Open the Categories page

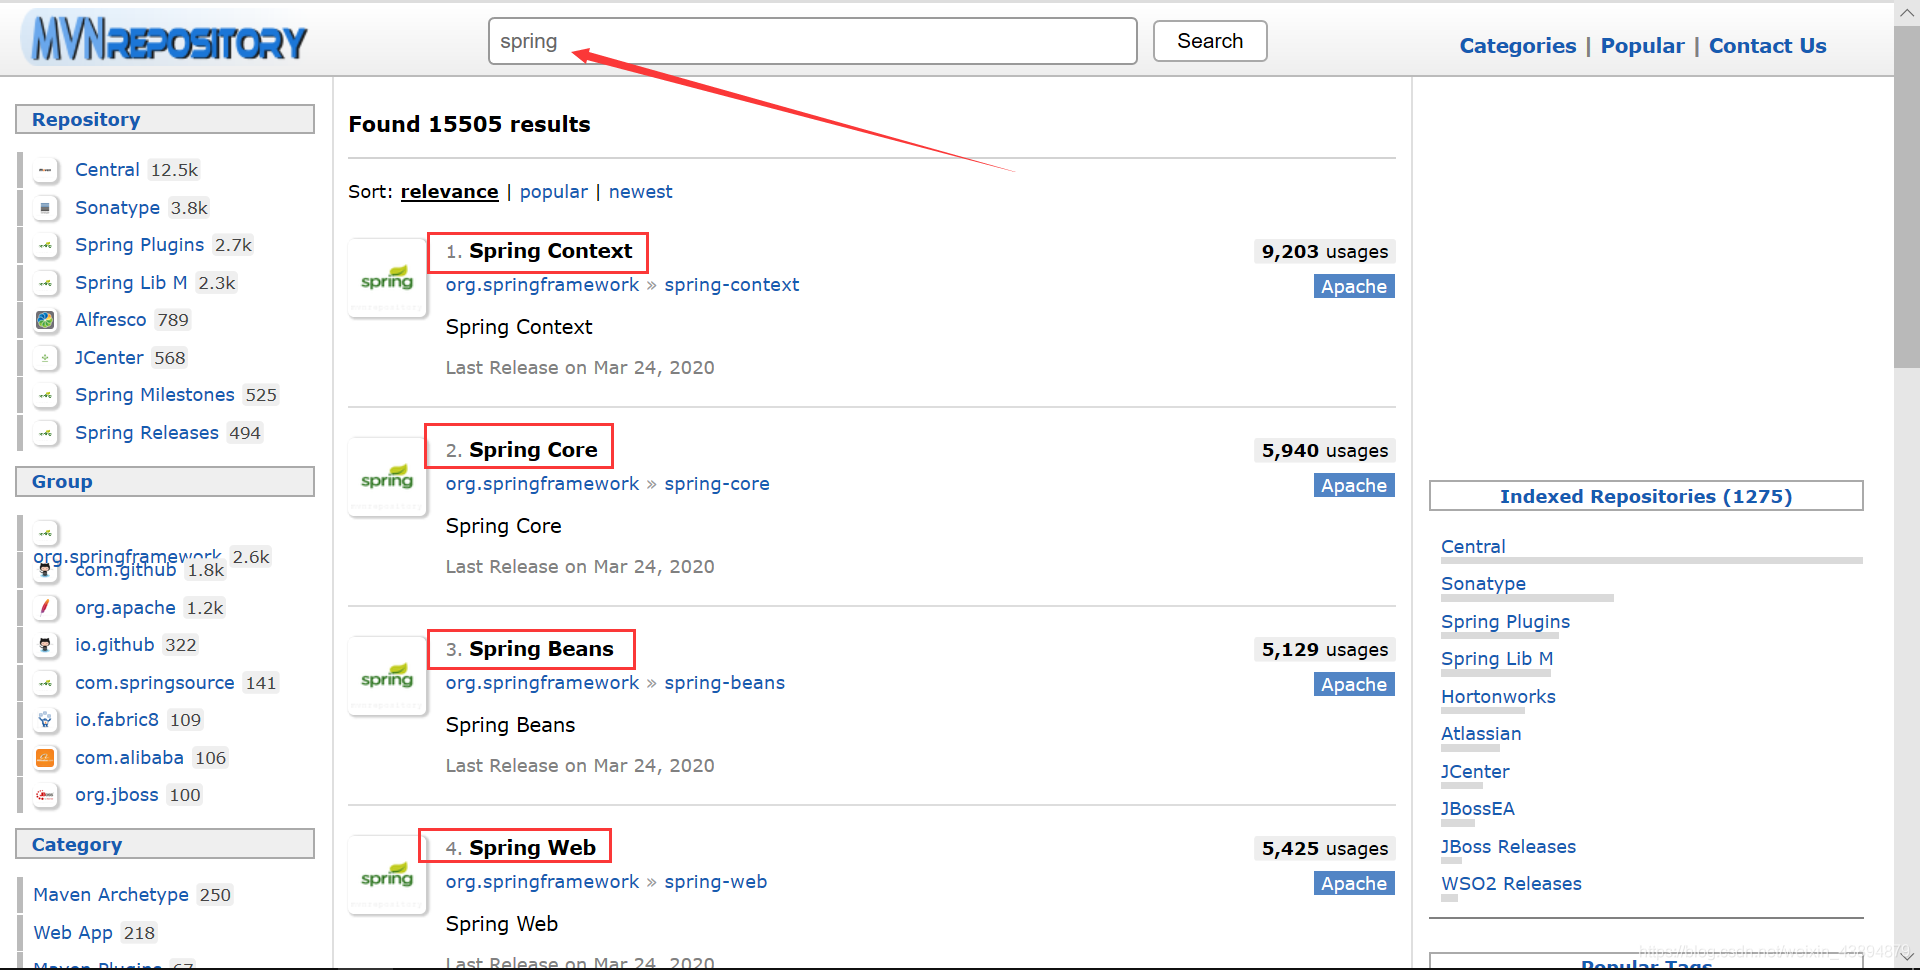click(1517, 46)
